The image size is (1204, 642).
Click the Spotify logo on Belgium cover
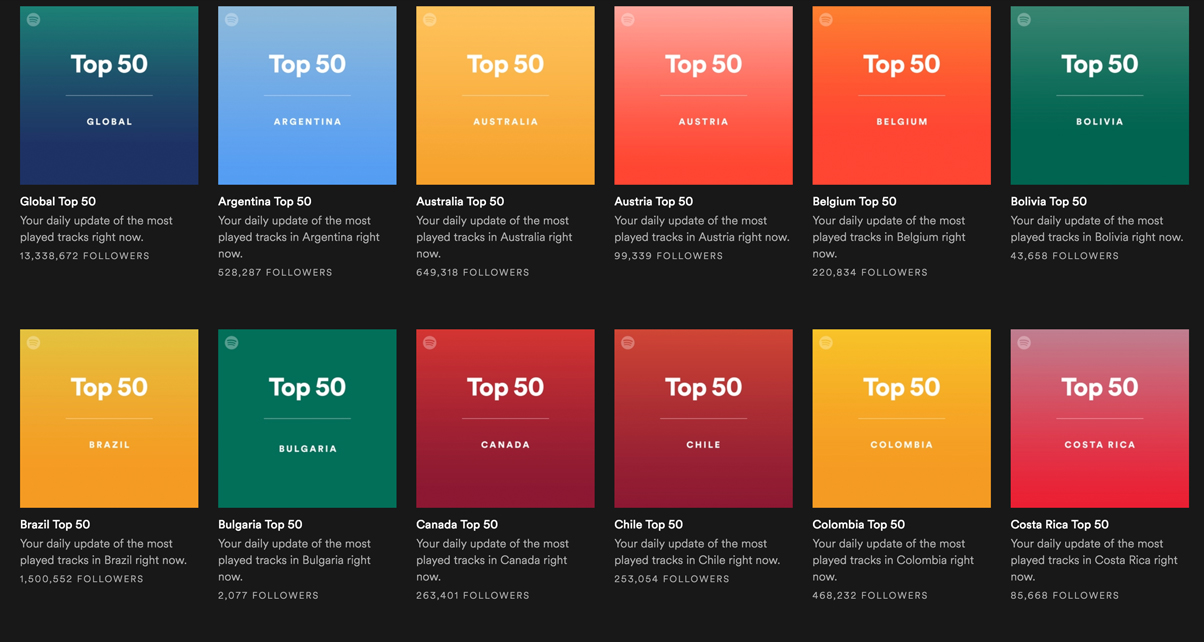tap(825, 19)
